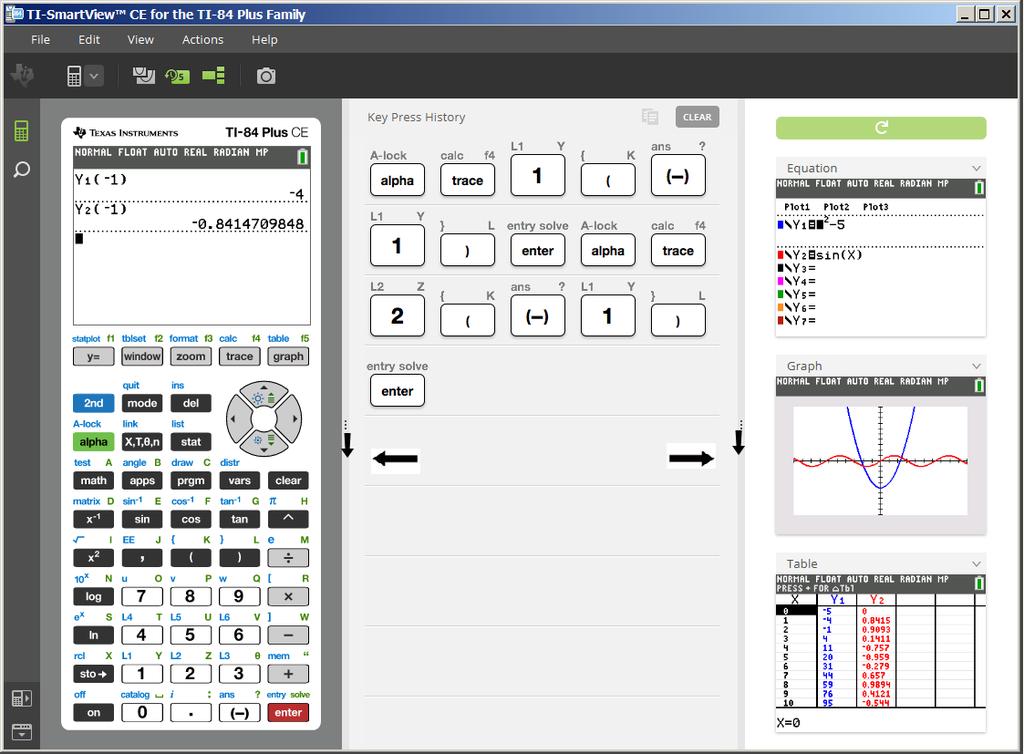
Task: Click the magenta Y4 color marker
Action: (780, 281)
